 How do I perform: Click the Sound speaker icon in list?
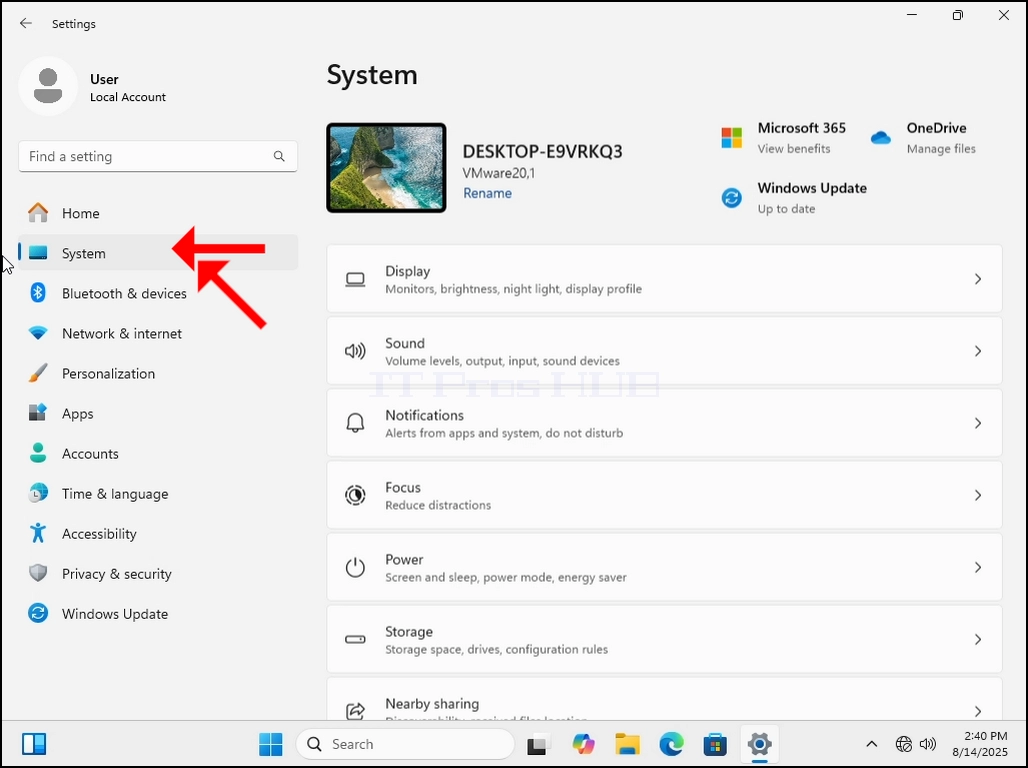coord(355,352)
